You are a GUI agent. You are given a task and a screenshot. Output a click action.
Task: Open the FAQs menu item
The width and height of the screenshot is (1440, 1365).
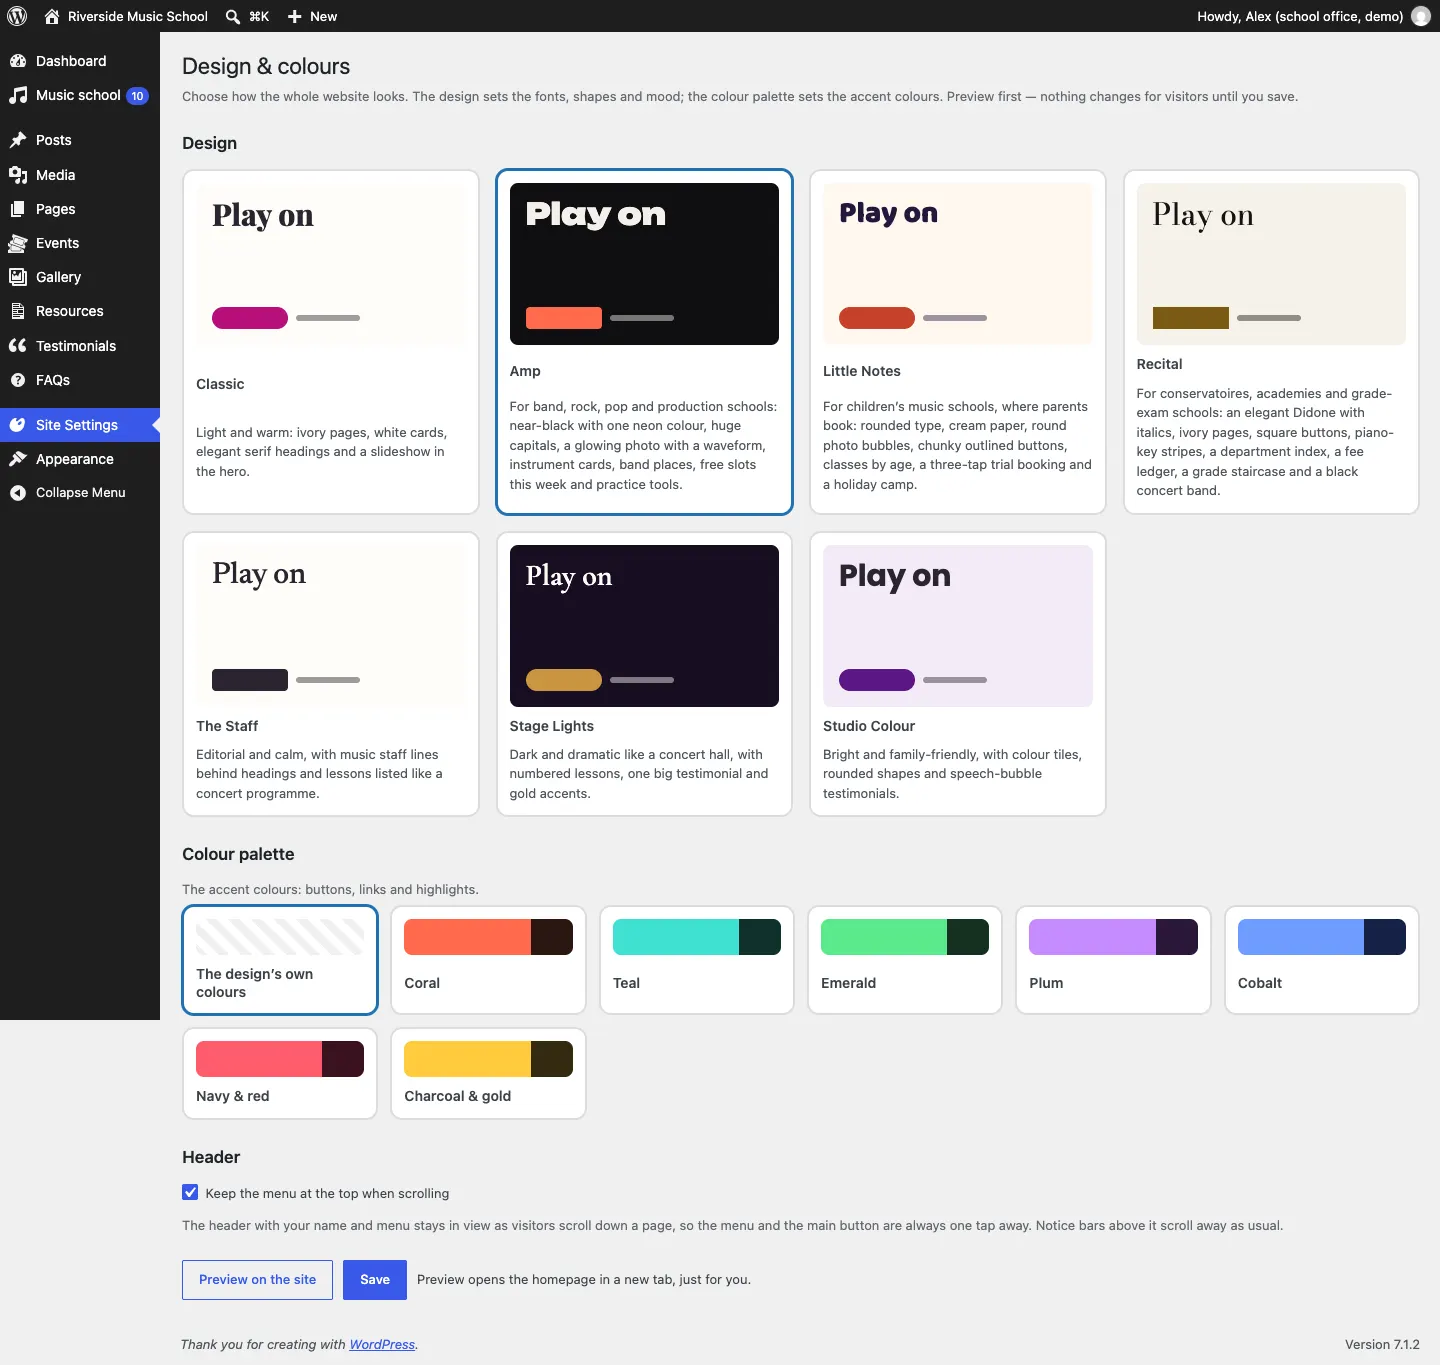pos(80,380)
